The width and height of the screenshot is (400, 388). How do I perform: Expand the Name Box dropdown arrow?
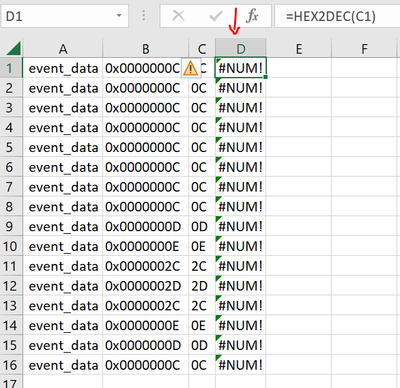pyautogui.click(x=119, y=15)
